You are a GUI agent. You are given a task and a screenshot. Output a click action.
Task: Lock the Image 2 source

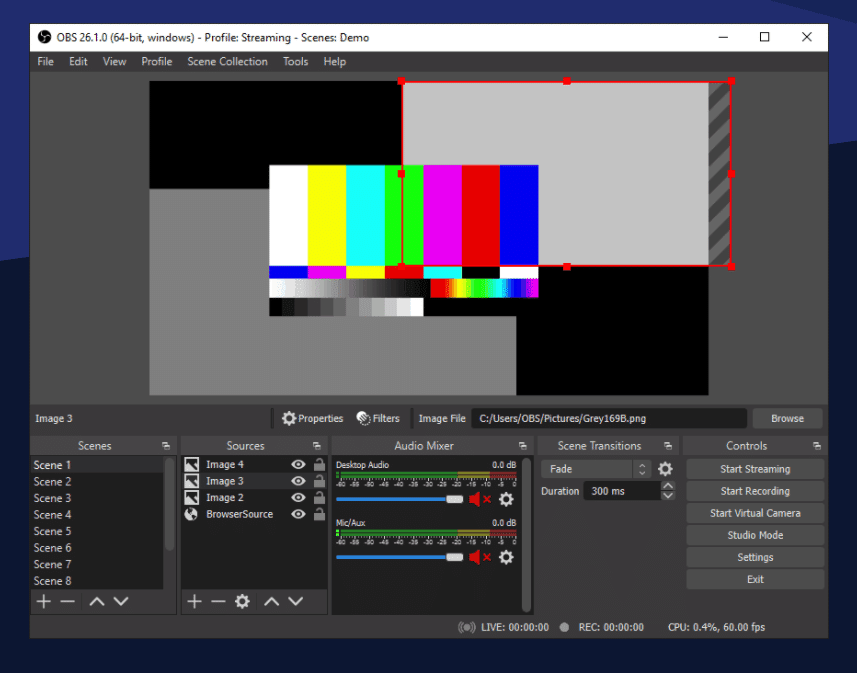319,498
